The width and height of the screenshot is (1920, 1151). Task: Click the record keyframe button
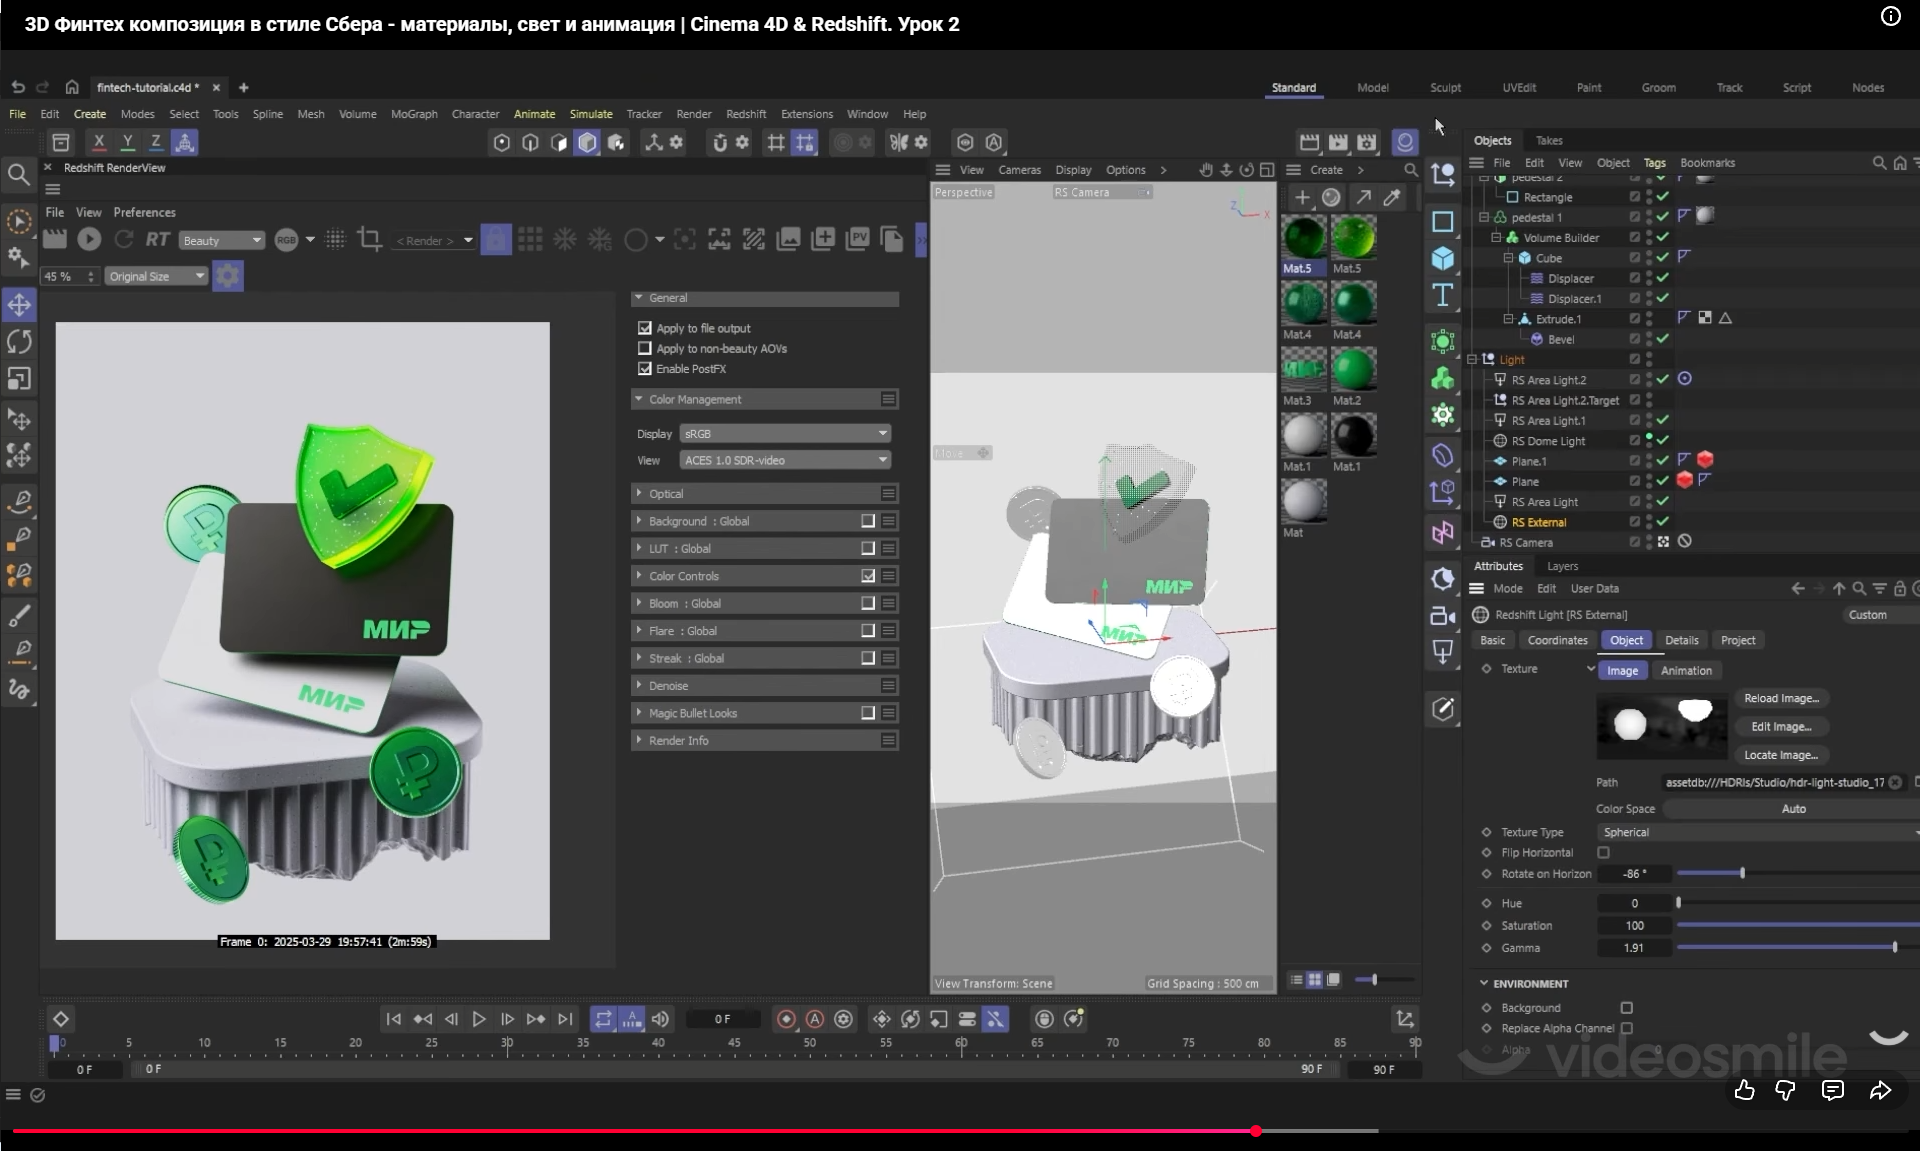(786, 1019)
